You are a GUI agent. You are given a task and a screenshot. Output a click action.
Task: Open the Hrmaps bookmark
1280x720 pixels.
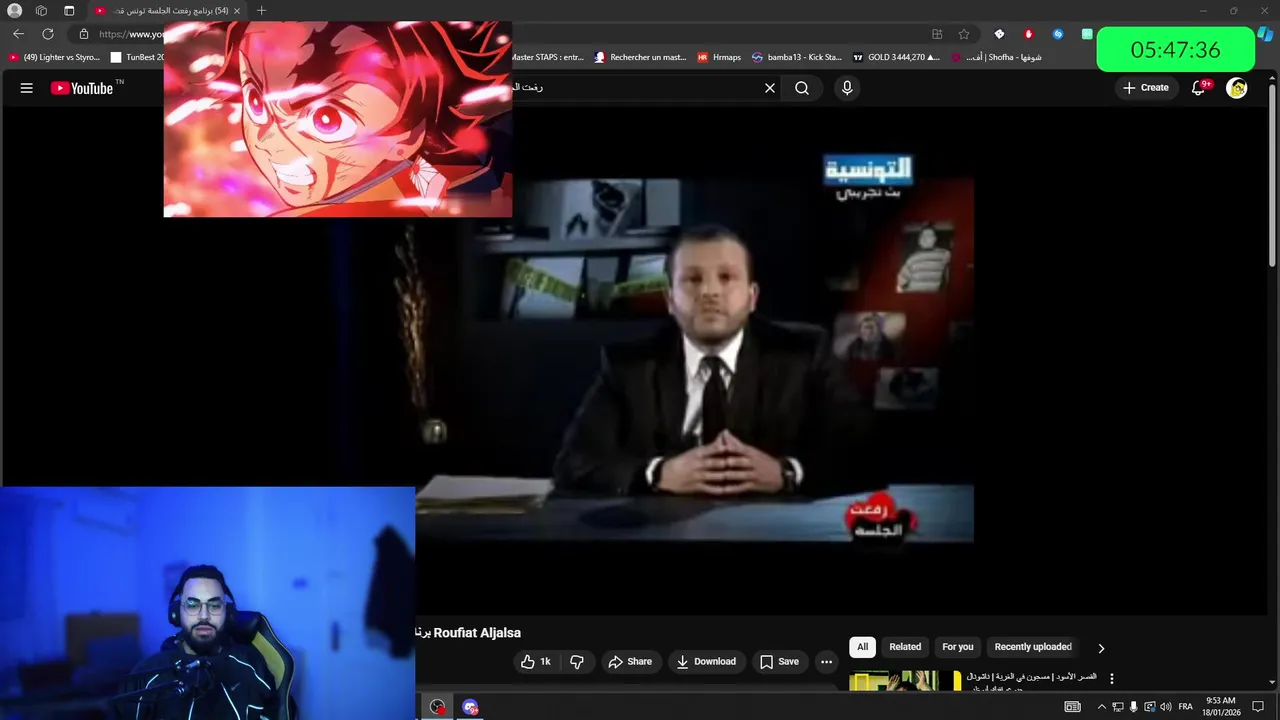(720, 57)
